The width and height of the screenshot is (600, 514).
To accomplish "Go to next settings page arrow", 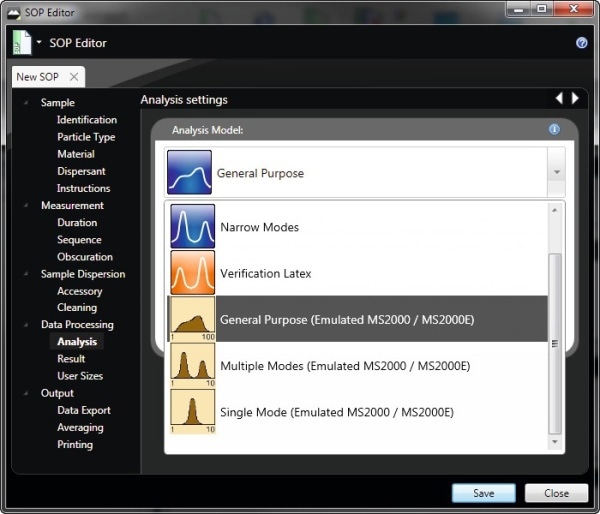I will click(x=575, y=98).
